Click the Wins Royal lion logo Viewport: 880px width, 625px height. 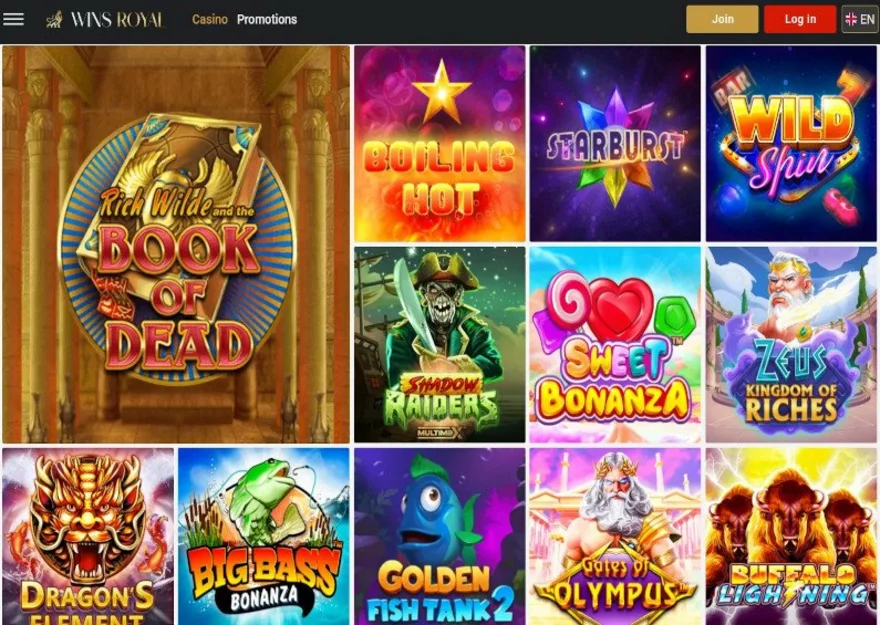[54, 20]
